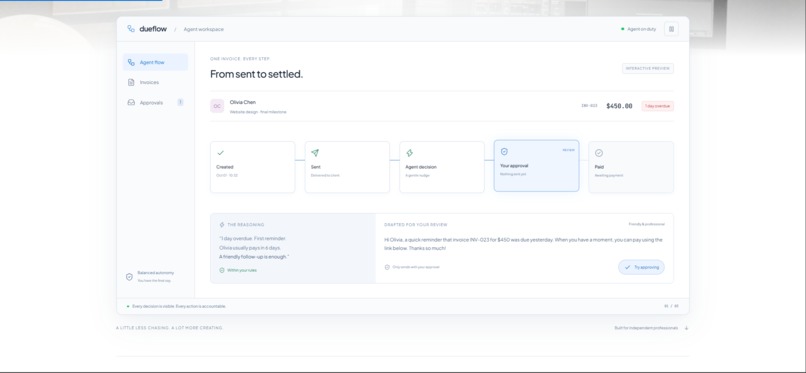The height and width of the screenshot is (373, 806).
Task: Click the Olivia Chen client name
Action: coord(243,102)
